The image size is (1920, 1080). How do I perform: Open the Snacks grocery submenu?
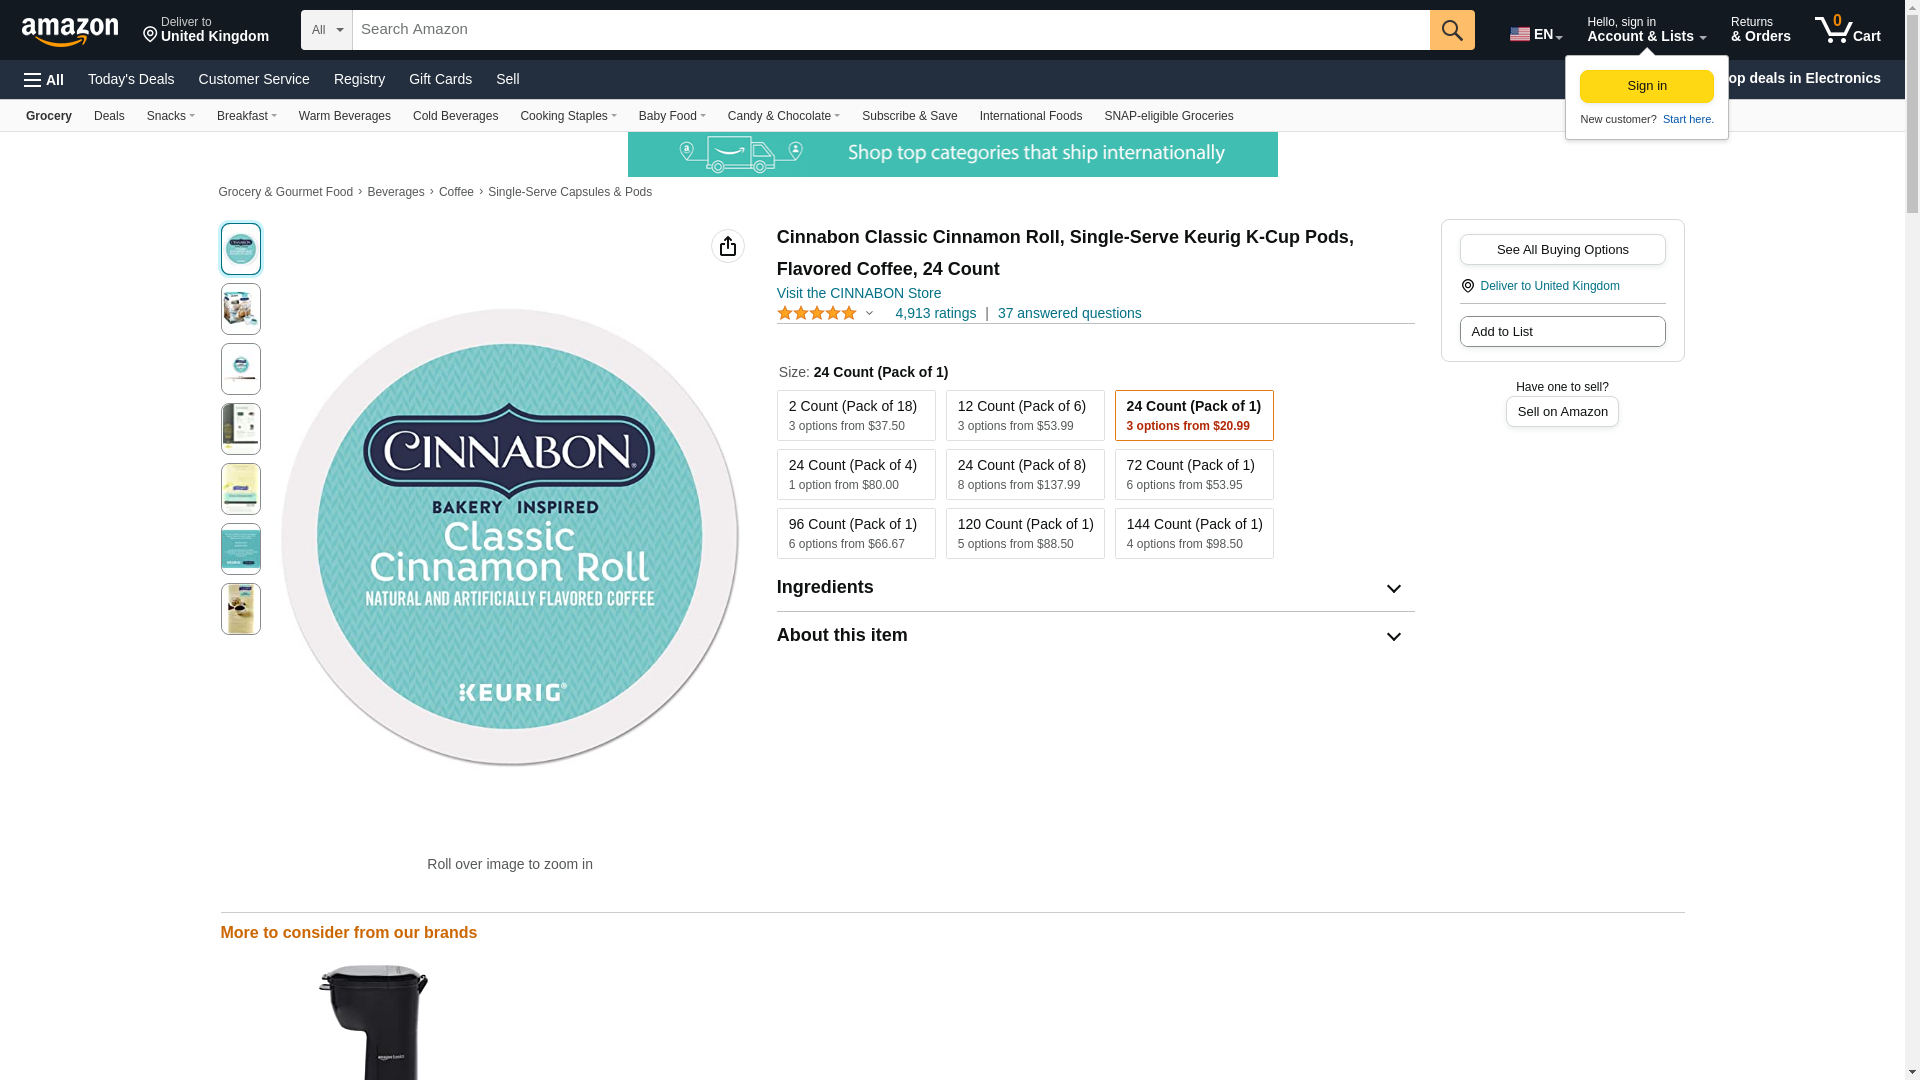point(170,116)
